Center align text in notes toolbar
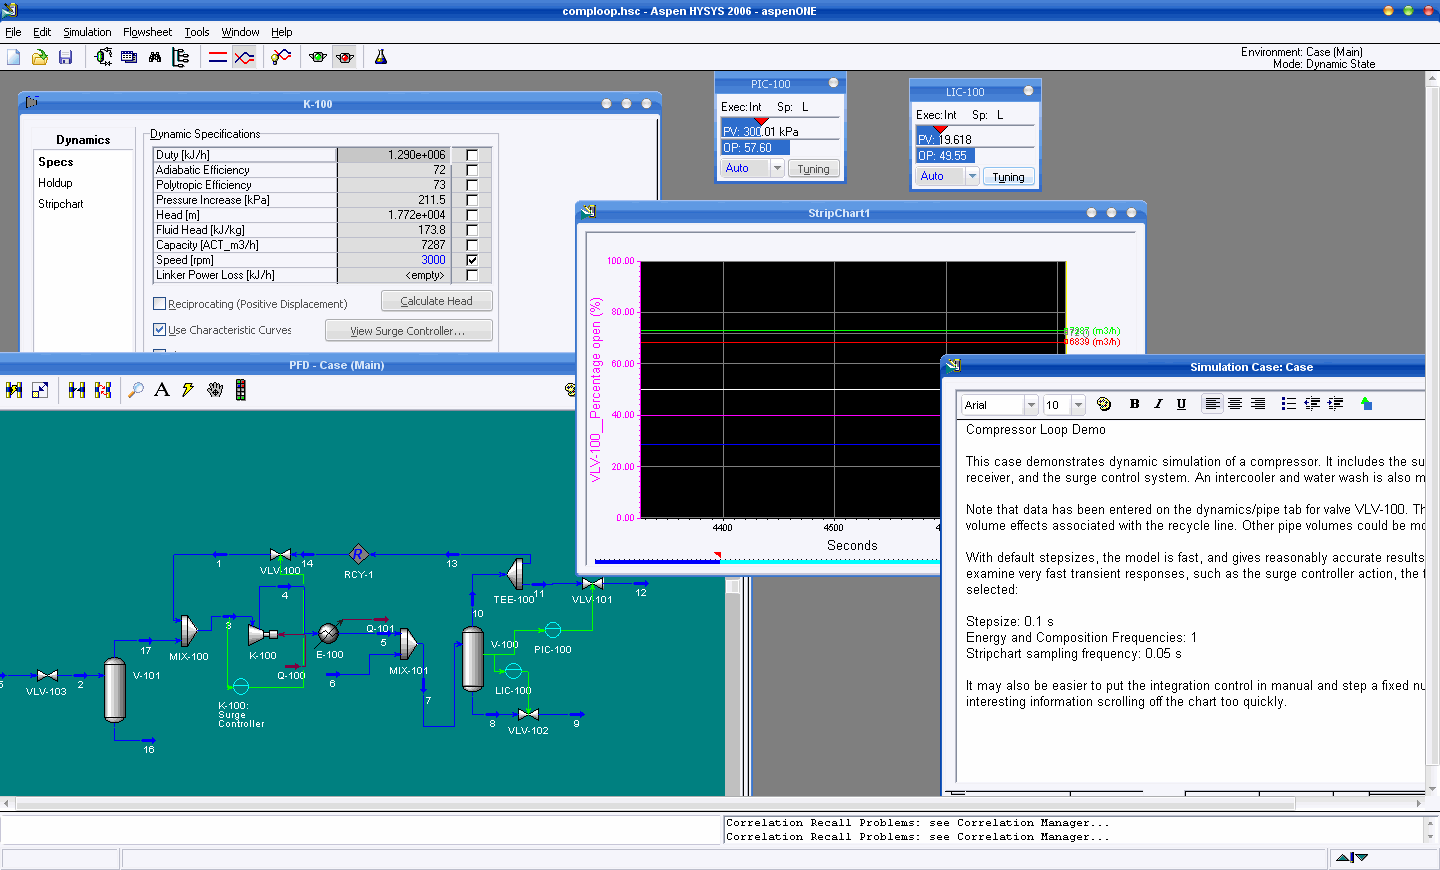Image resolution: width=1440 pixels, height=870 pixels. (1235, 404)
